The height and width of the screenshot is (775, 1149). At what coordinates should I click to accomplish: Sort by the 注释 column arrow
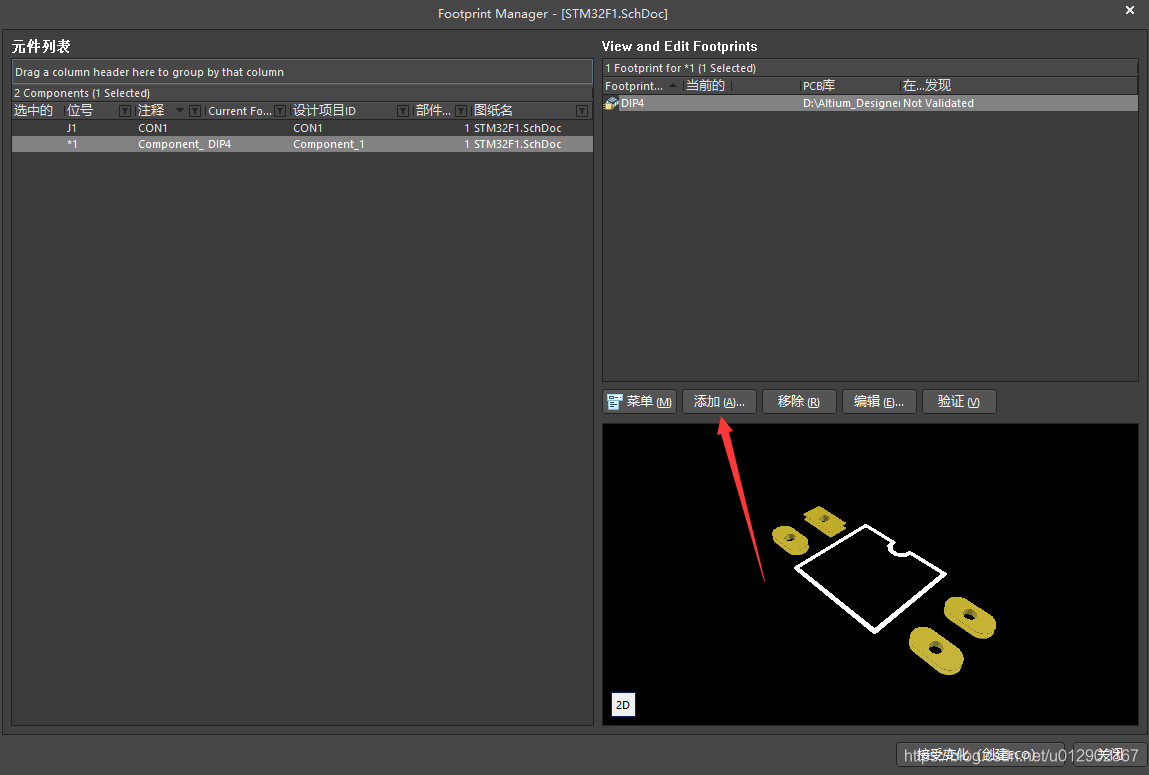click(x=180, y=111)
